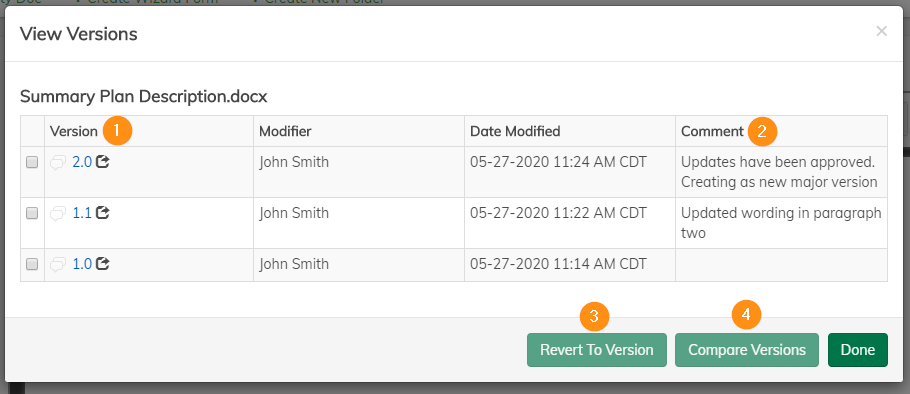Screen dimensions: 910x394
Task: Click the export icon next to version 1.1
Action: (x=103, y=213)
